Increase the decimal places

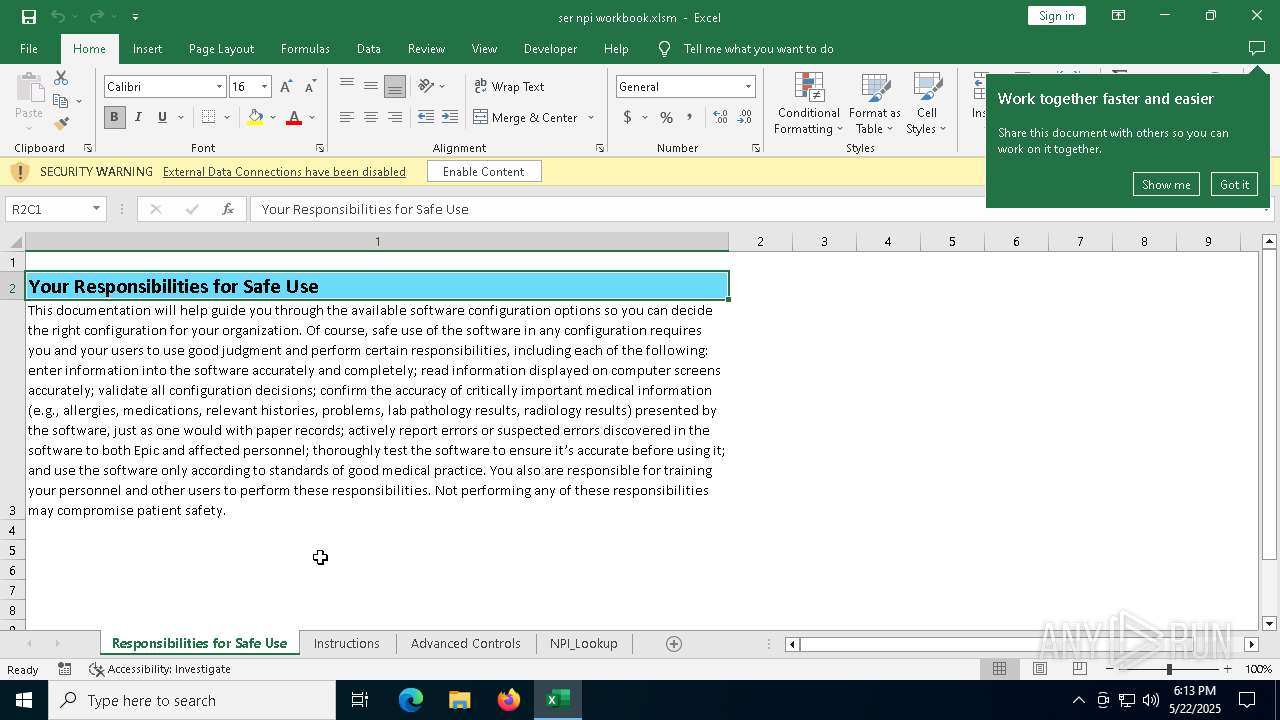tap(720, 117)
